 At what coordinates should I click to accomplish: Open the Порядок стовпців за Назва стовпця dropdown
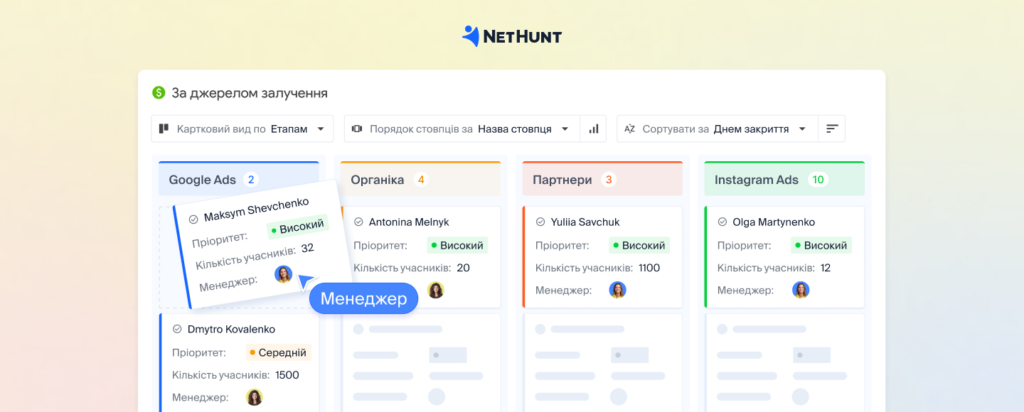462,129
